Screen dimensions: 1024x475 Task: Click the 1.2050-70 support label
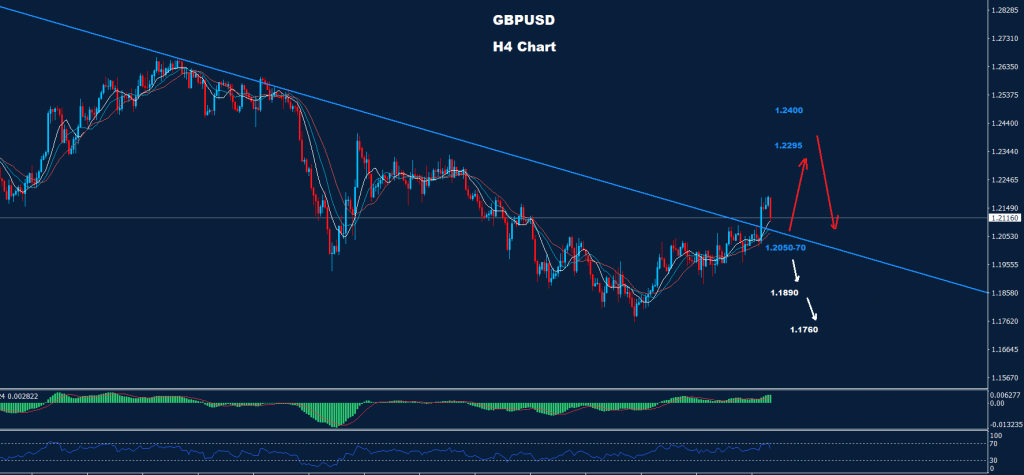click(x=786, y=248)
